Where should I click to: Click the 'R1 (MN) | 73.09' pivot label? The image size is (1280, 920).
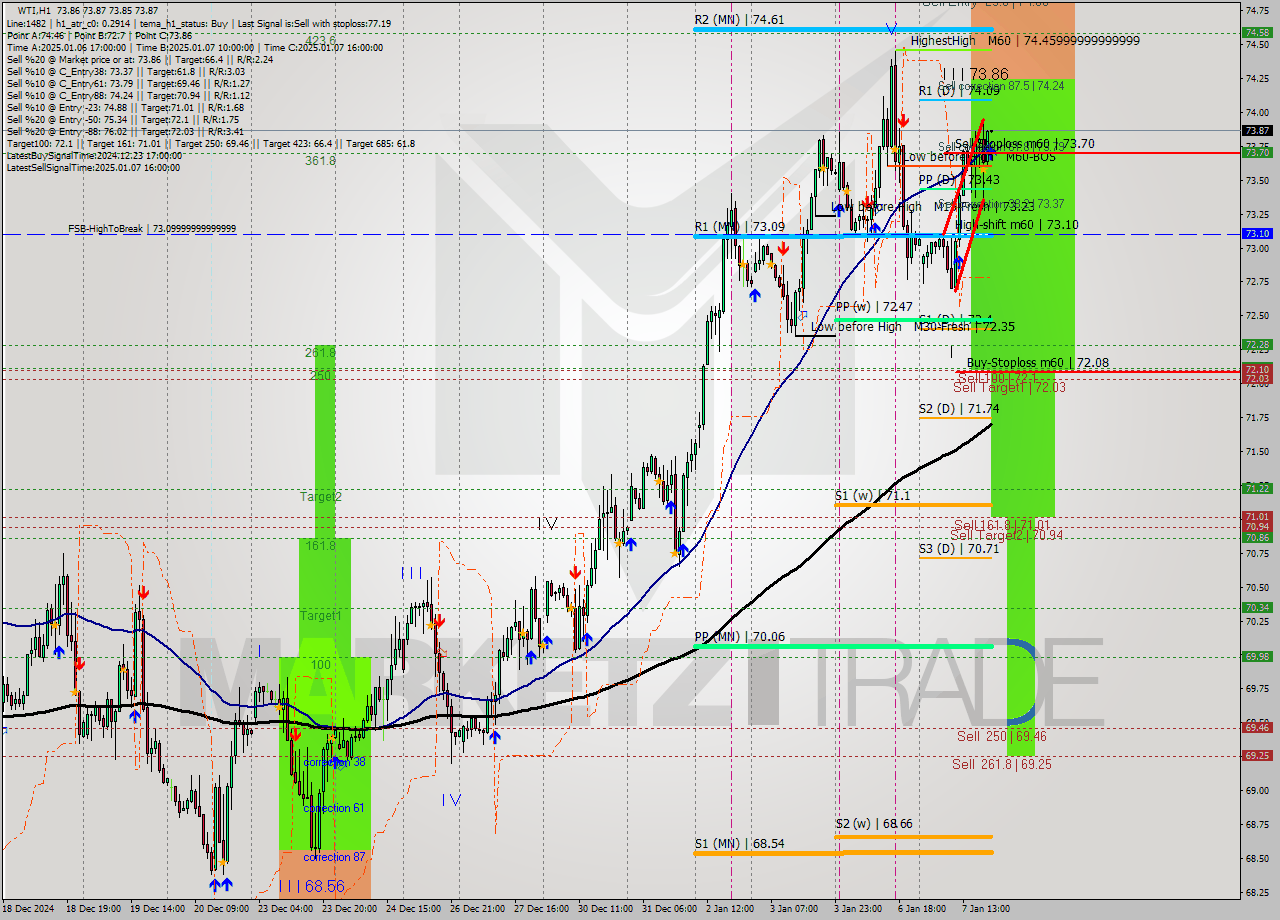(x=739, y=227)
